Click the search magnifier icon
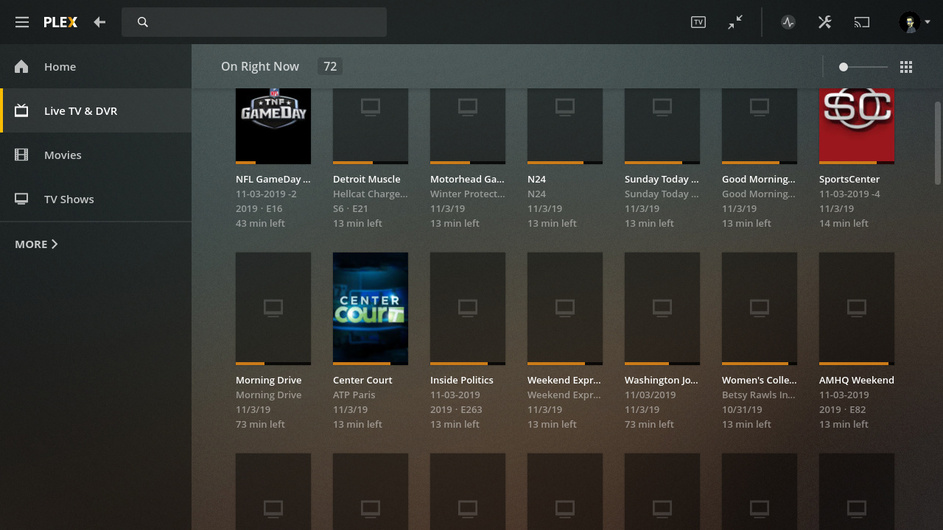Image resolution: width=943 pixels, height=530 pixels. pyautogui.click(x=143, y=22)
